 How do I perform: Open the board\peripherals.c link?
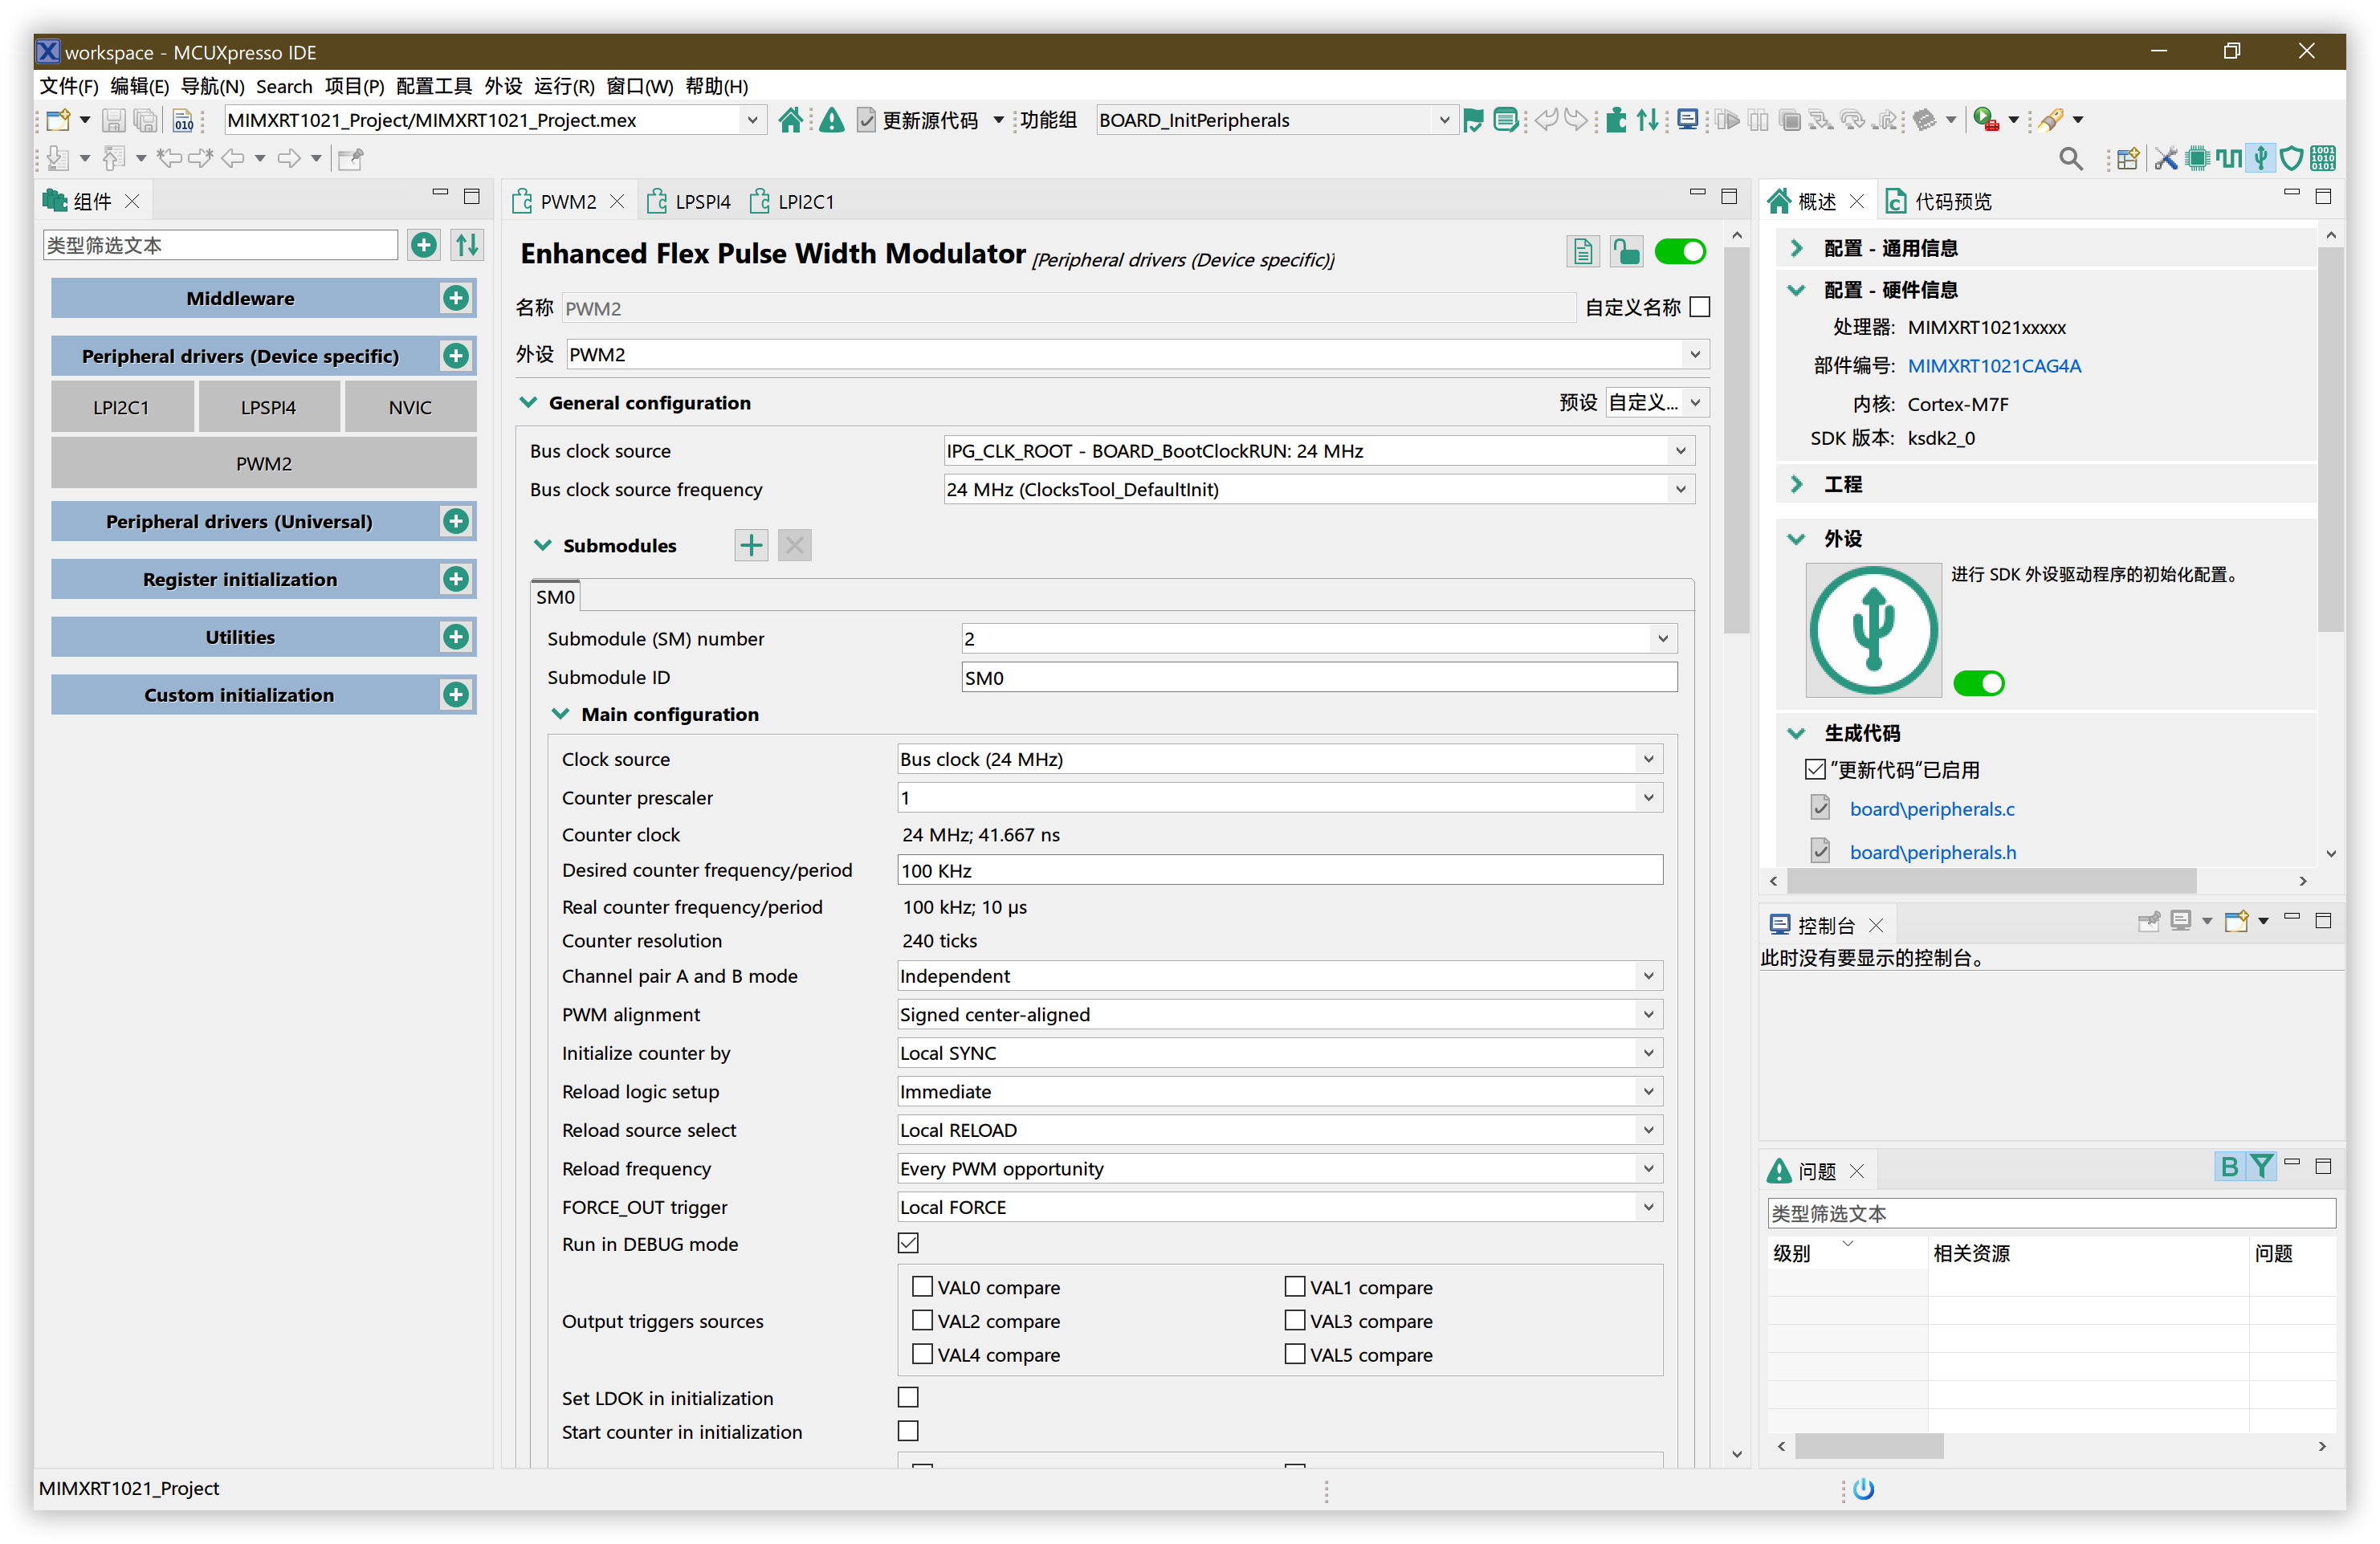coord(1932,809)
